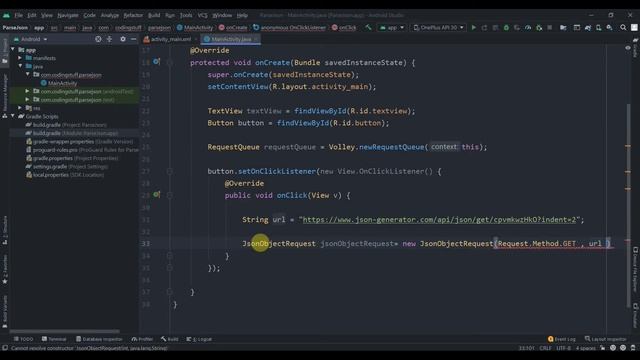Viewport: 640px width, 360px height.
Task: Click the json-generator.com URL string
Action: [439, 220]
